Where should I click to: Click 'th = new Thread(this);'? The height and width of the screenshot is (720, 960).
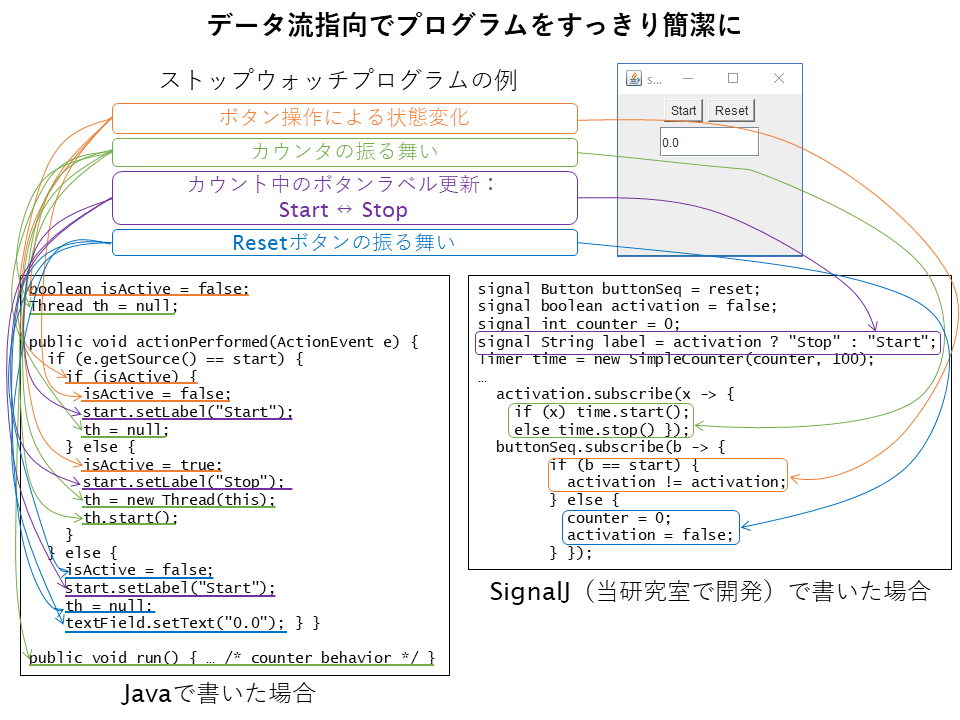click(179, 500)
